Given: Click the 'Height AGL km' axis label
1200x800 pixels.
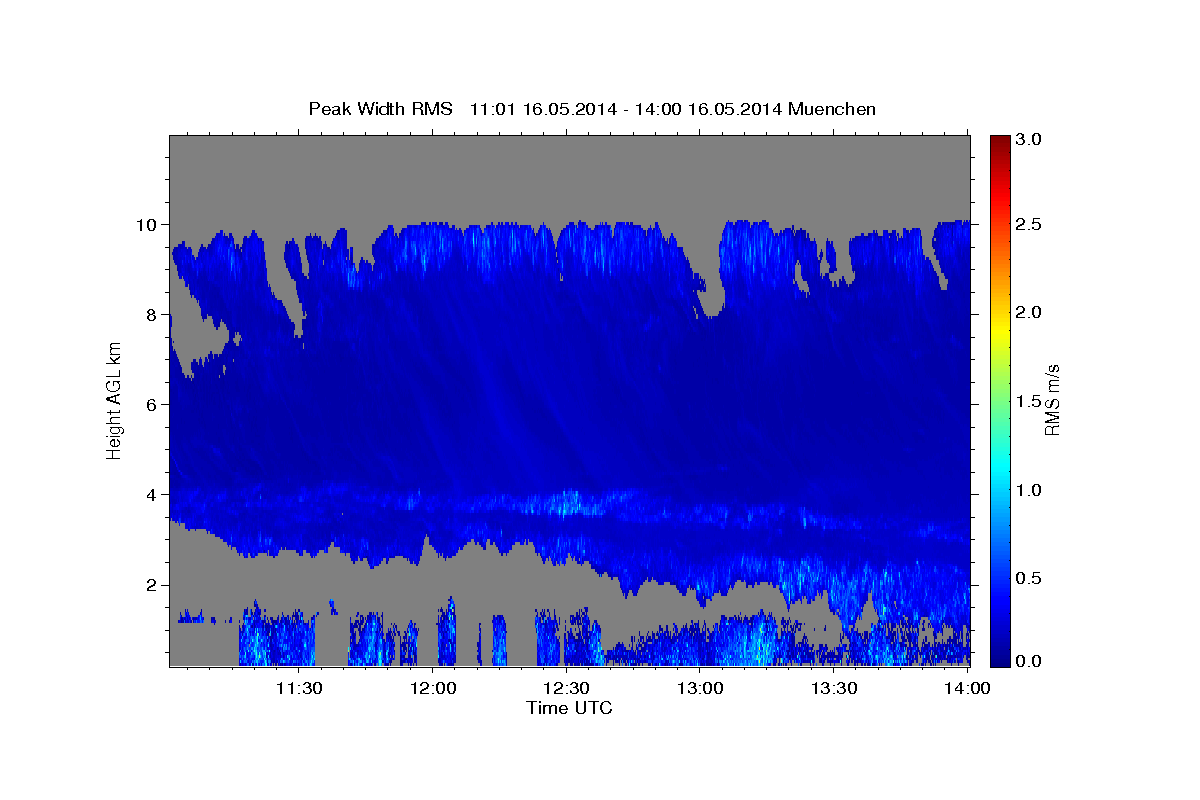Looking at the screenshot, I should coord(114,400).
